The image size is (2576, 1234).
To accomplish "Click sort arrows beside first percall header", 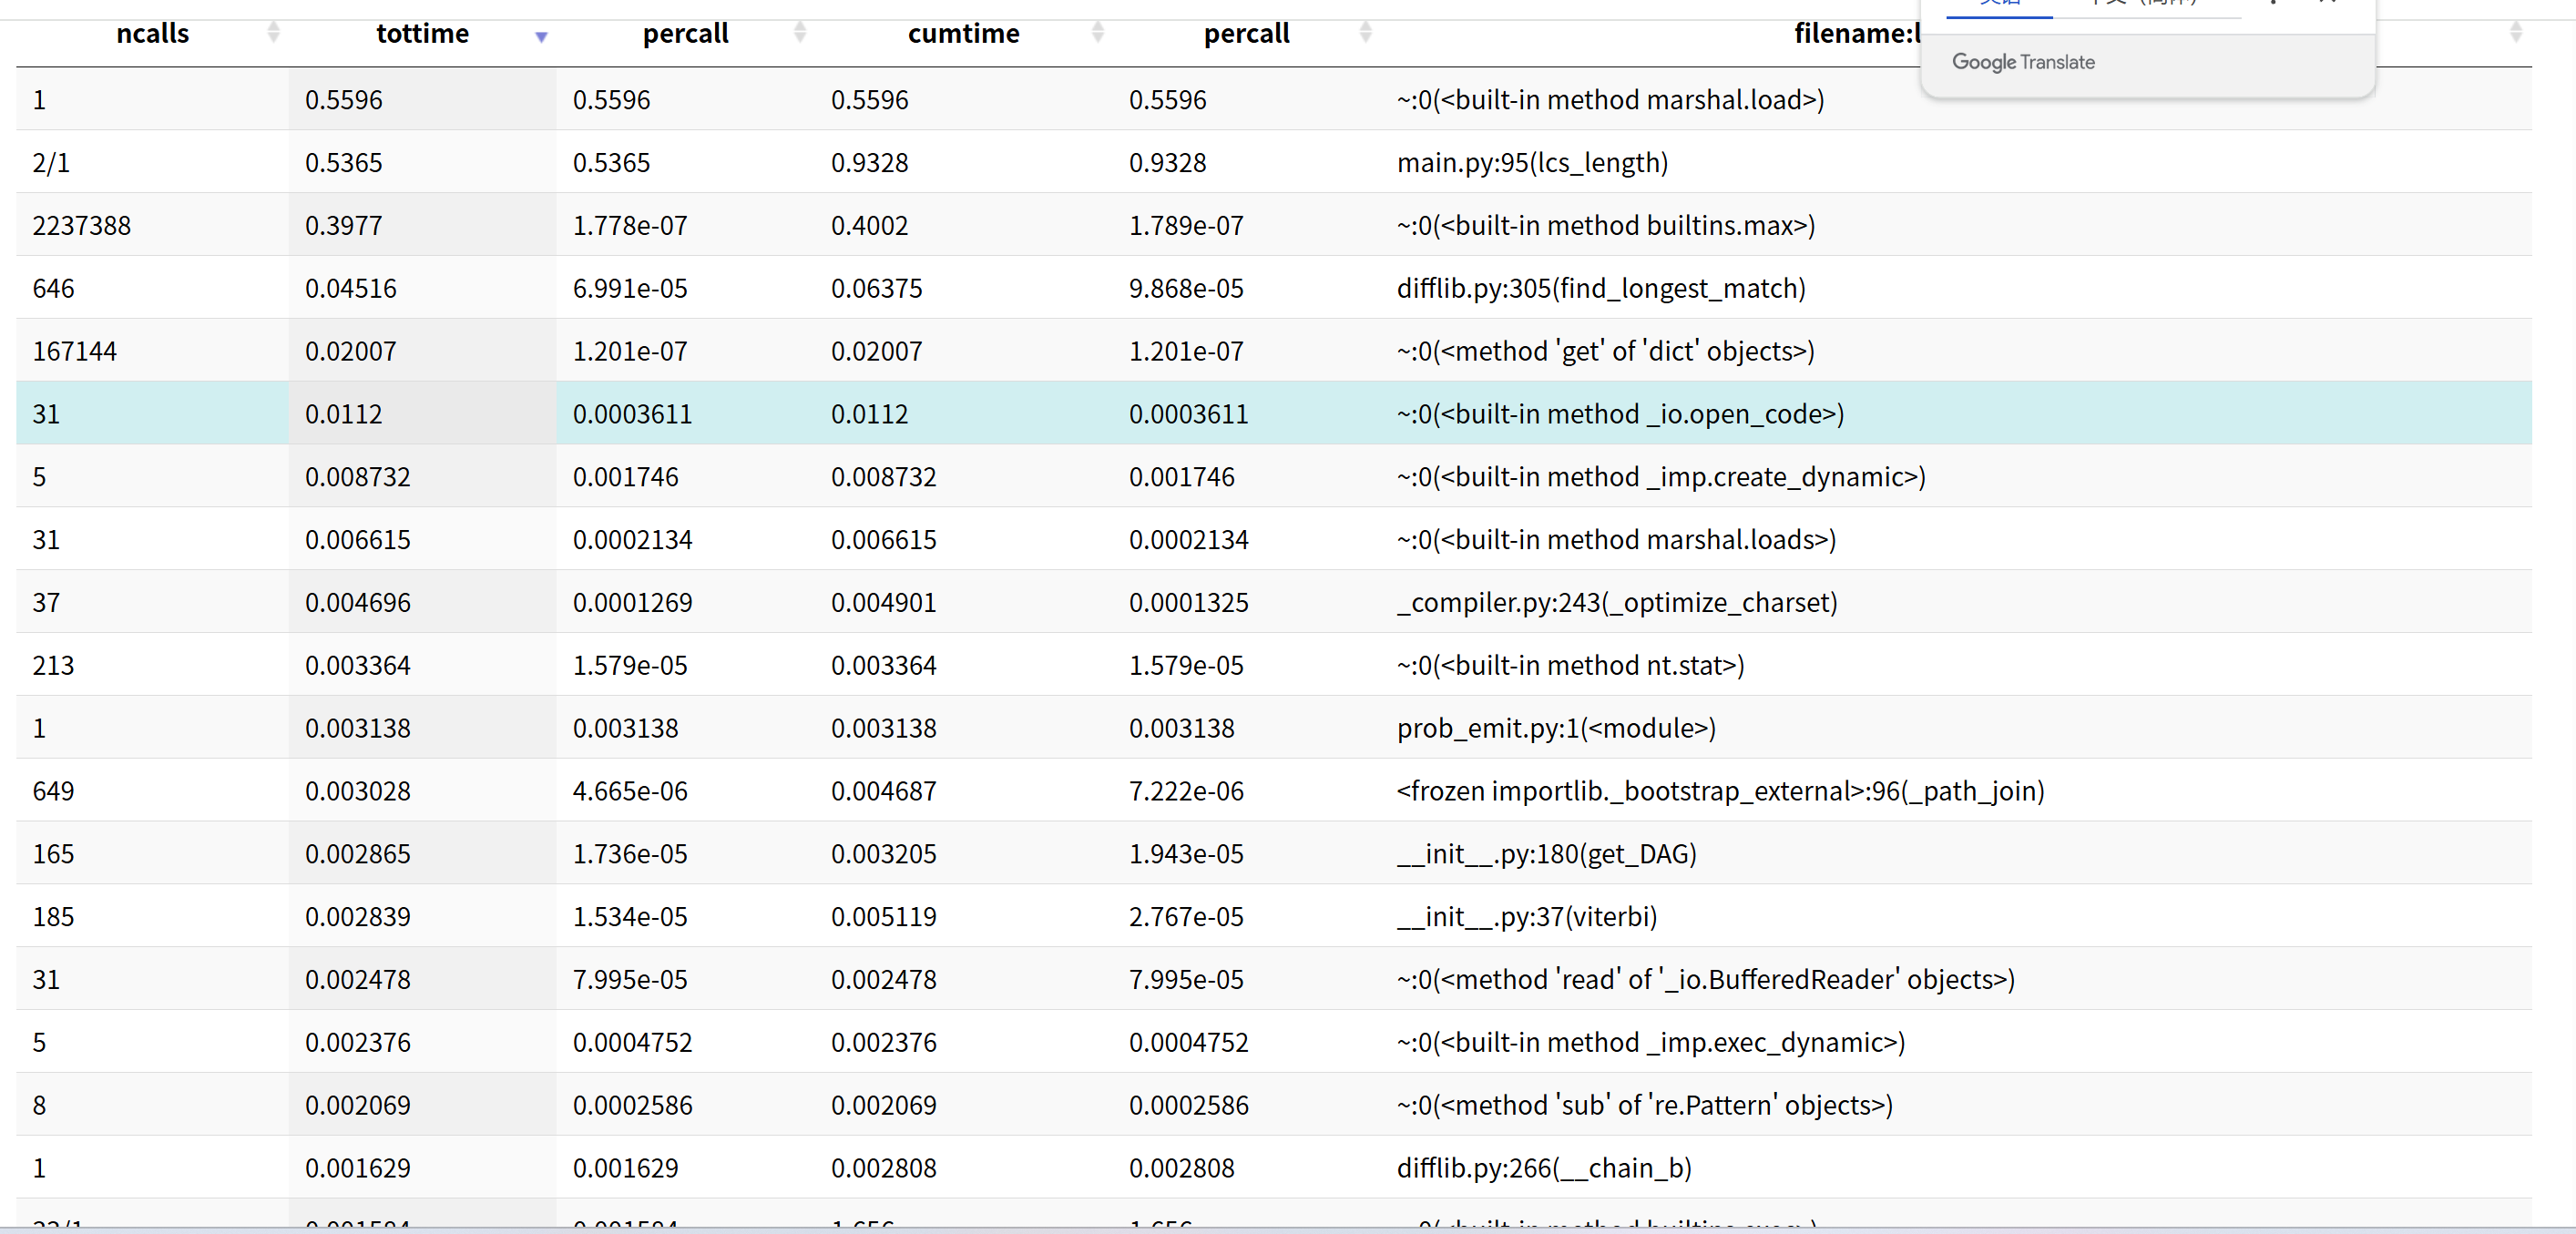I will click(799, 33).
